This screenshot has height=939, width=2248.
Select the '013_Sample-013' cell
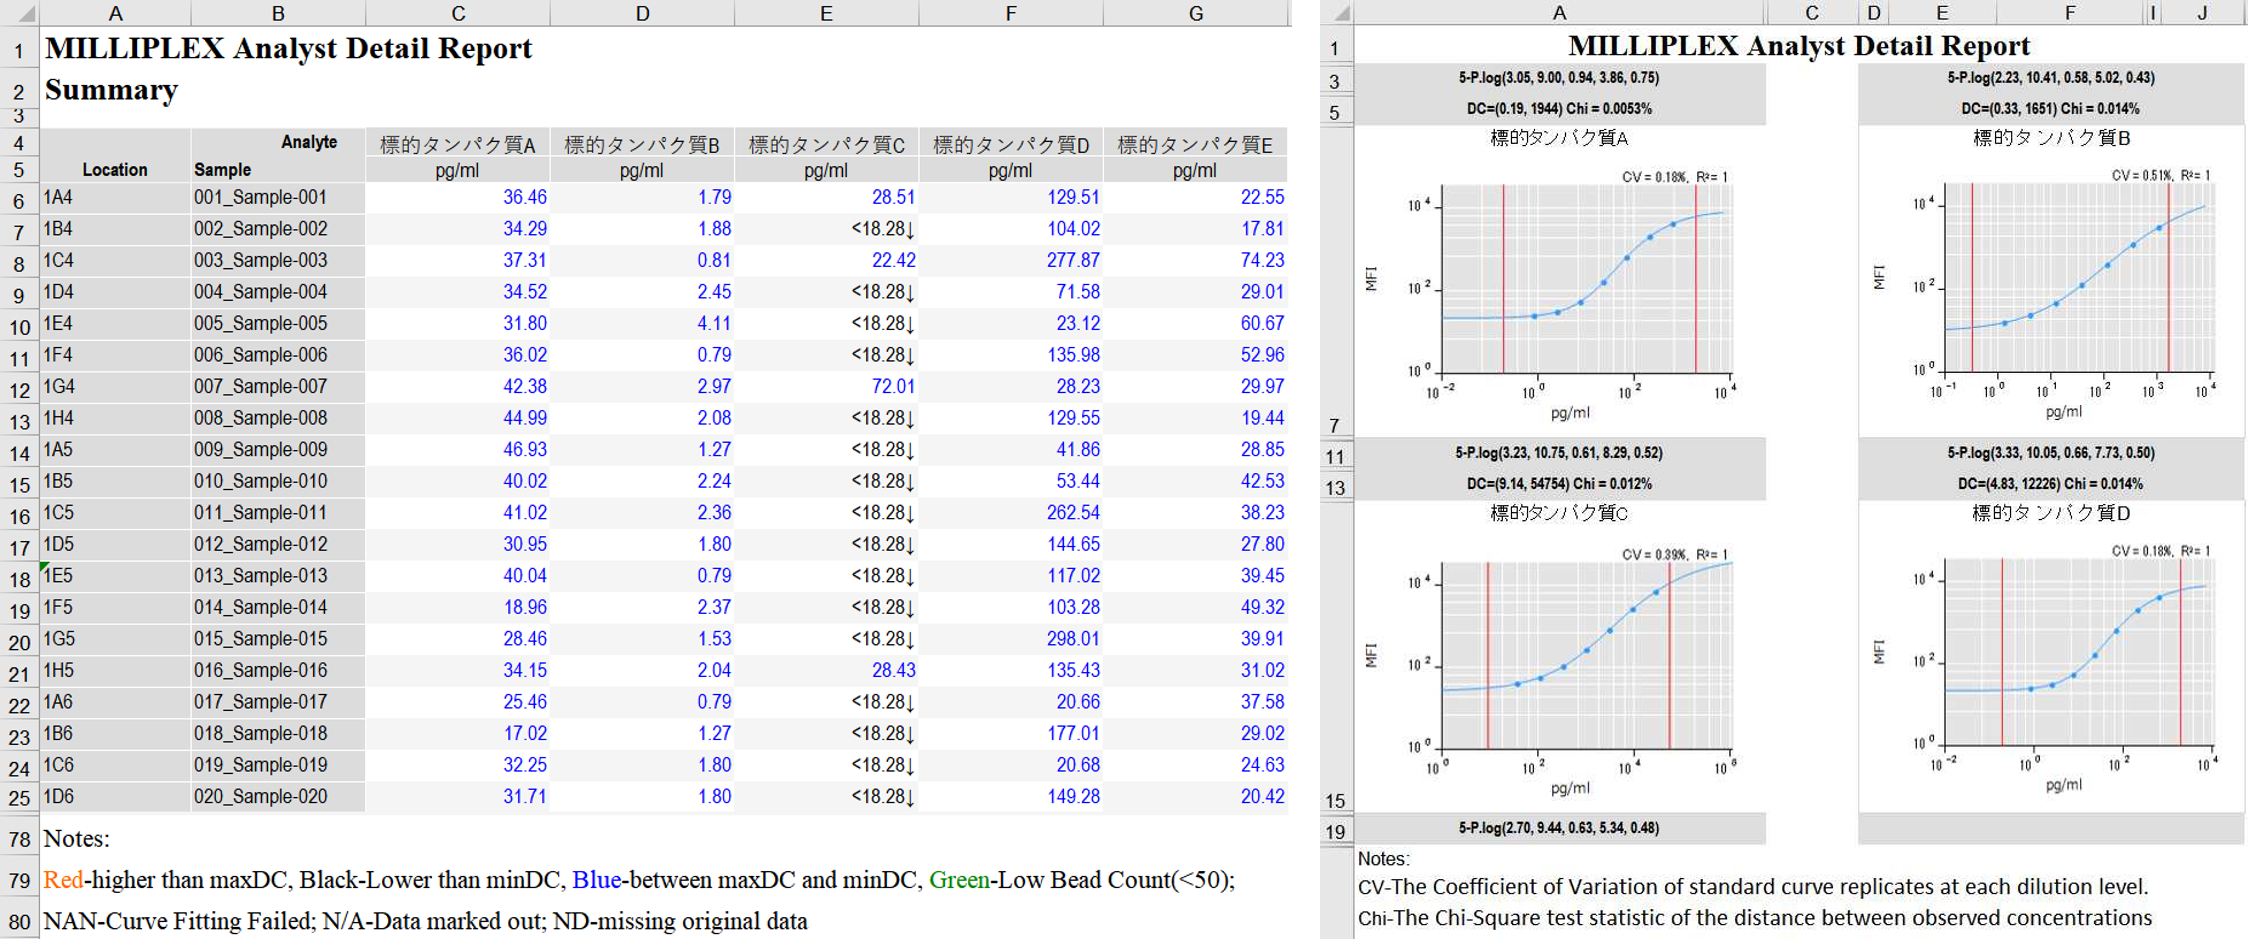tap(278, 575)
